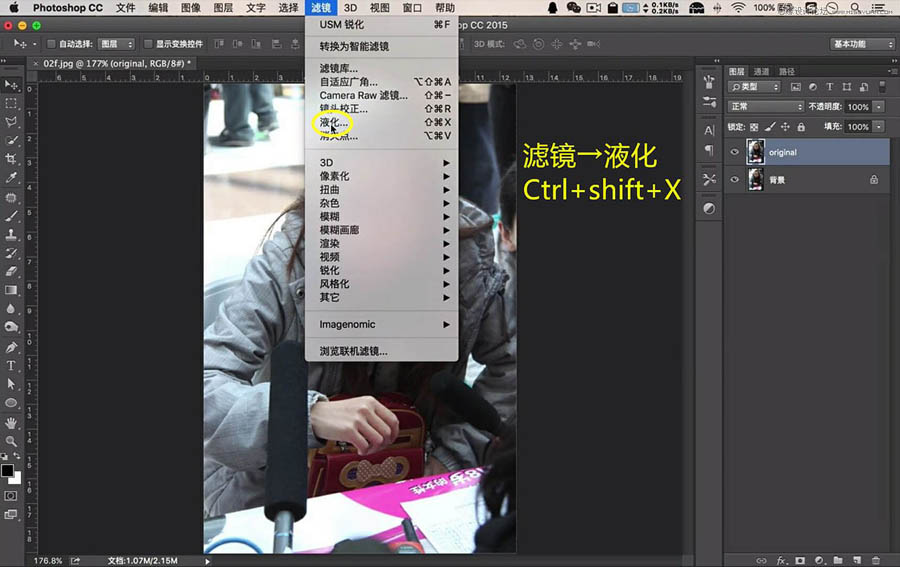
Task: Select the Move tool in the toolbox
Action: 11,86
